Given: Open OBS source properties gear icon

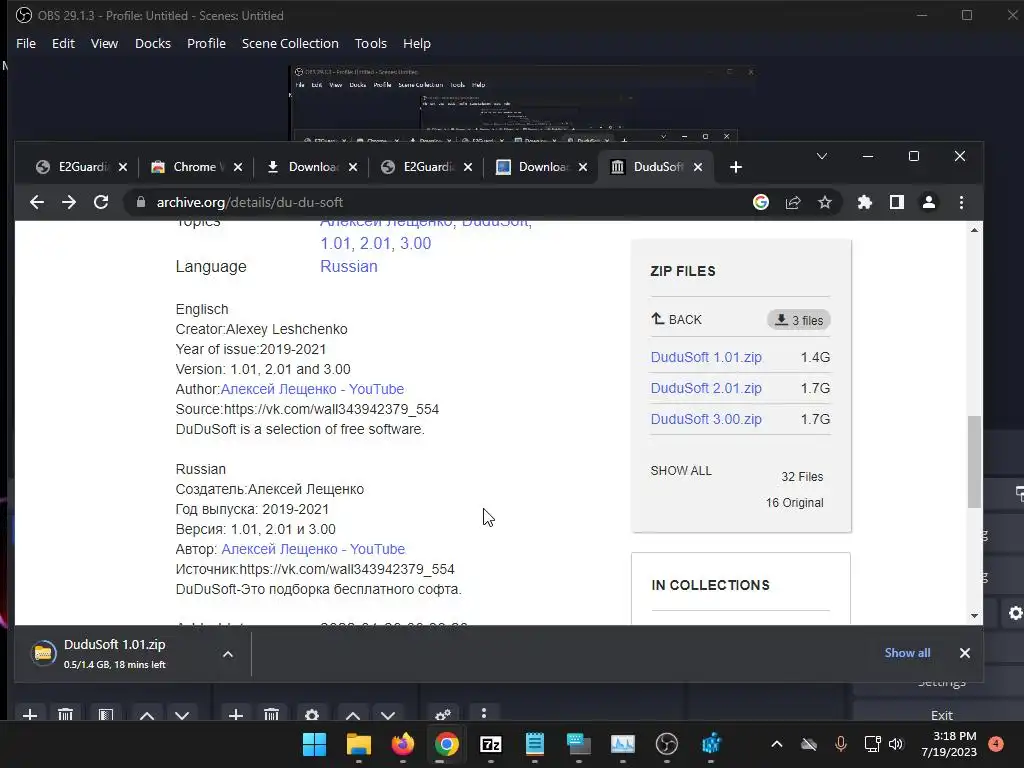Looking at the screenshot, I should pyautogui.click(x=312, y=715).
